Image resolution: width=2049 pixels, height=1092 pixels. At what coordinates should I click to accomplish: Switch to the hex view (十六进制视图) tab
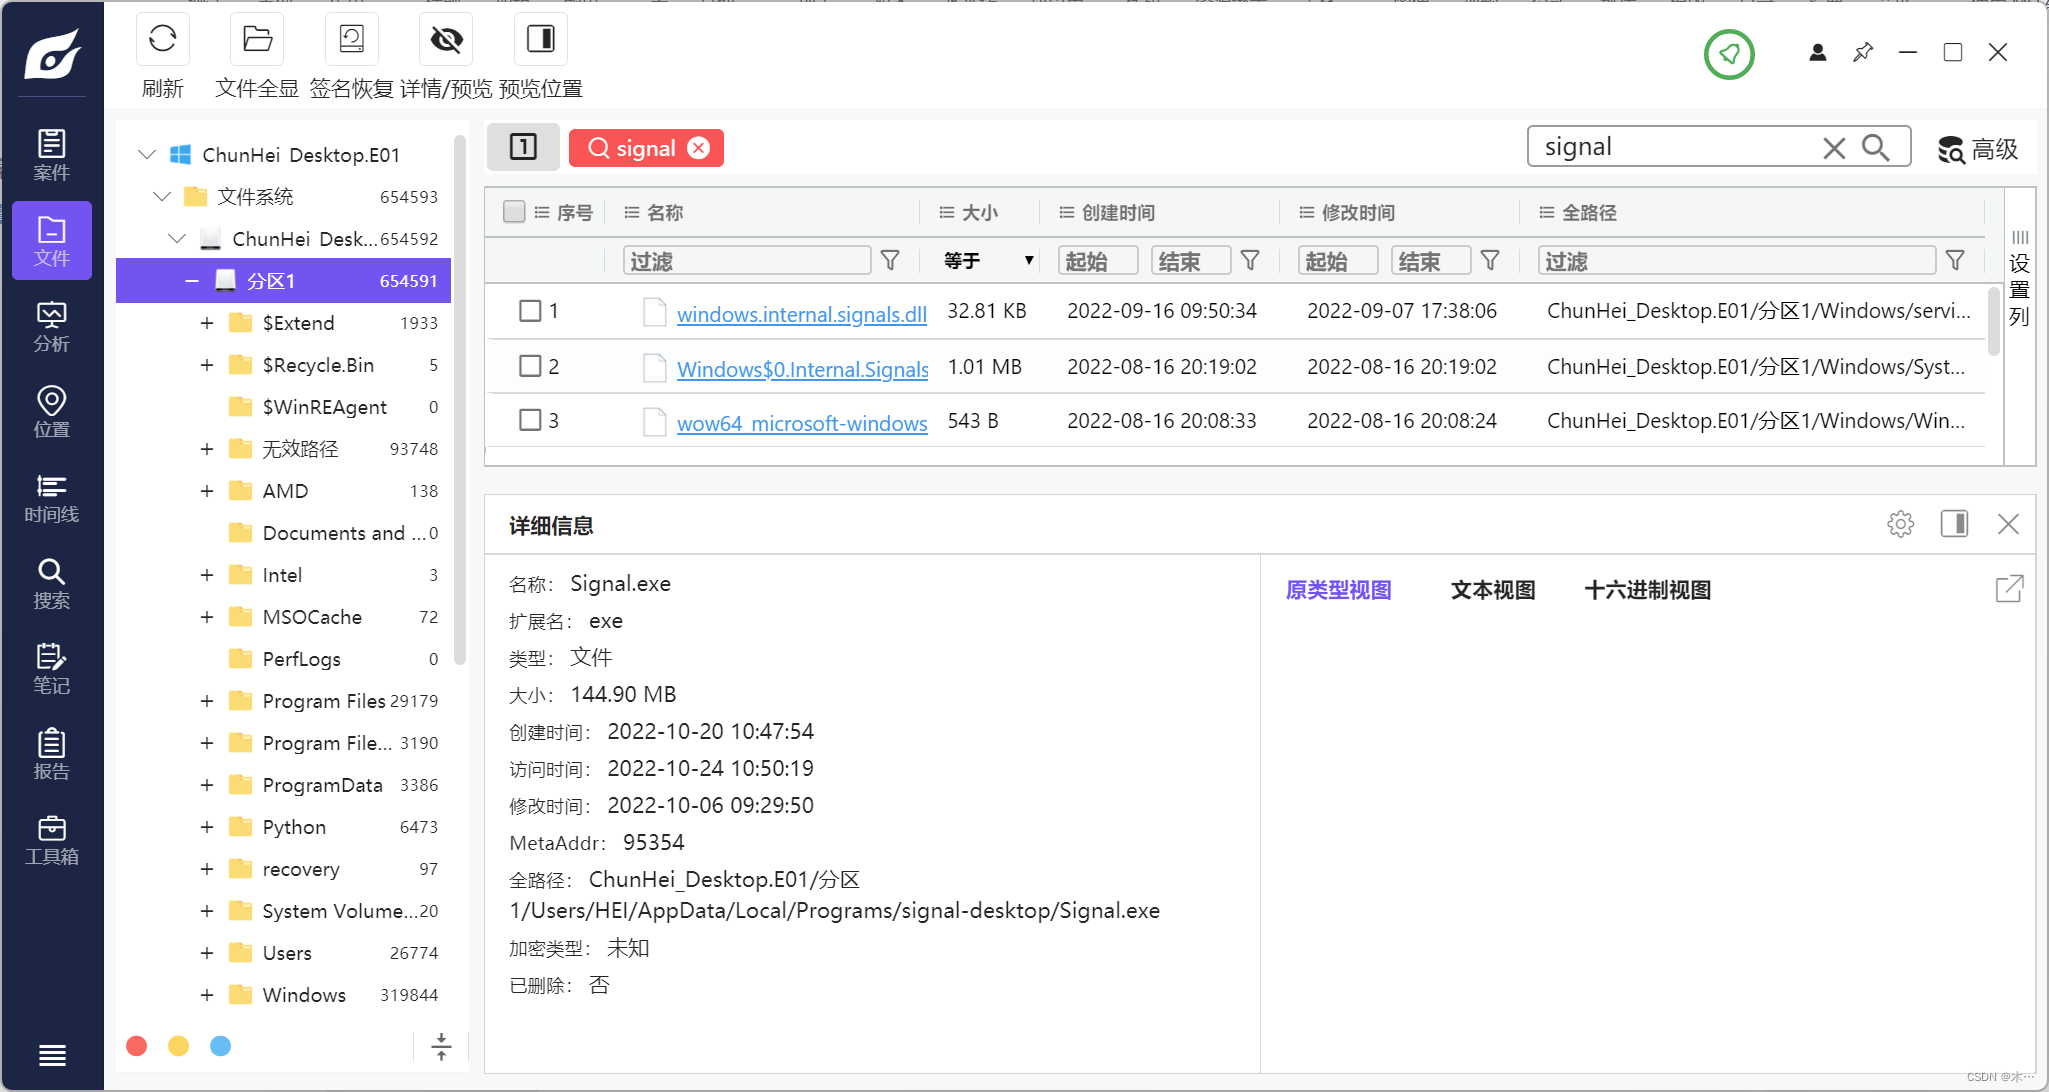(1647, 590)
